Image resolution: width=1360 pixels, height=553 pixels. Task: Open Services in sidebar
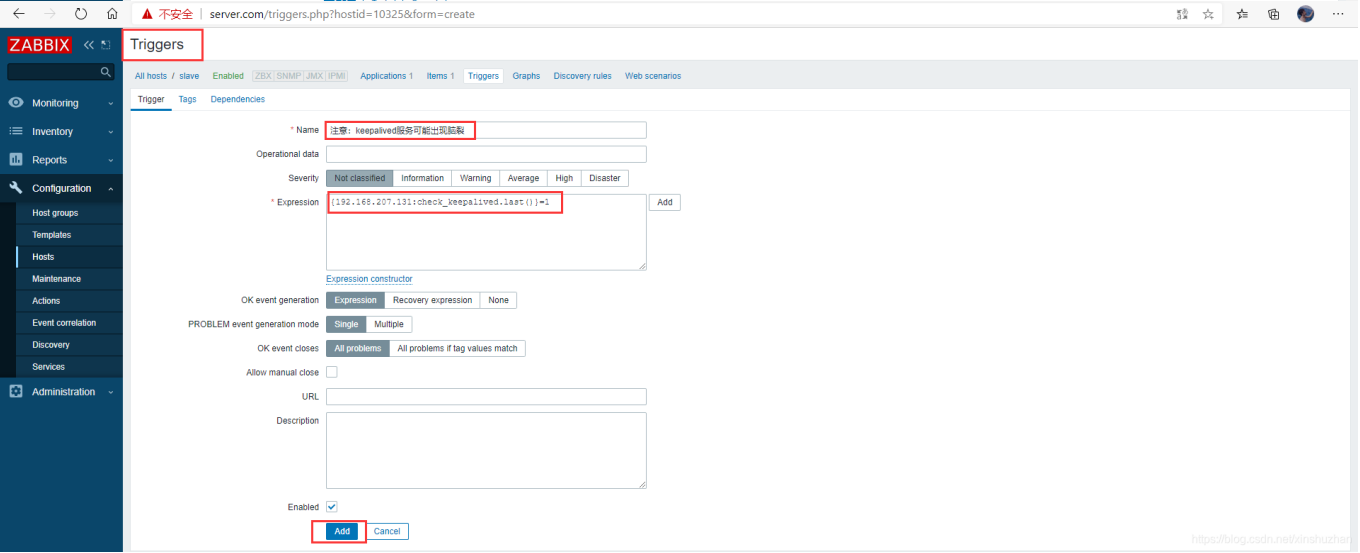48,367
